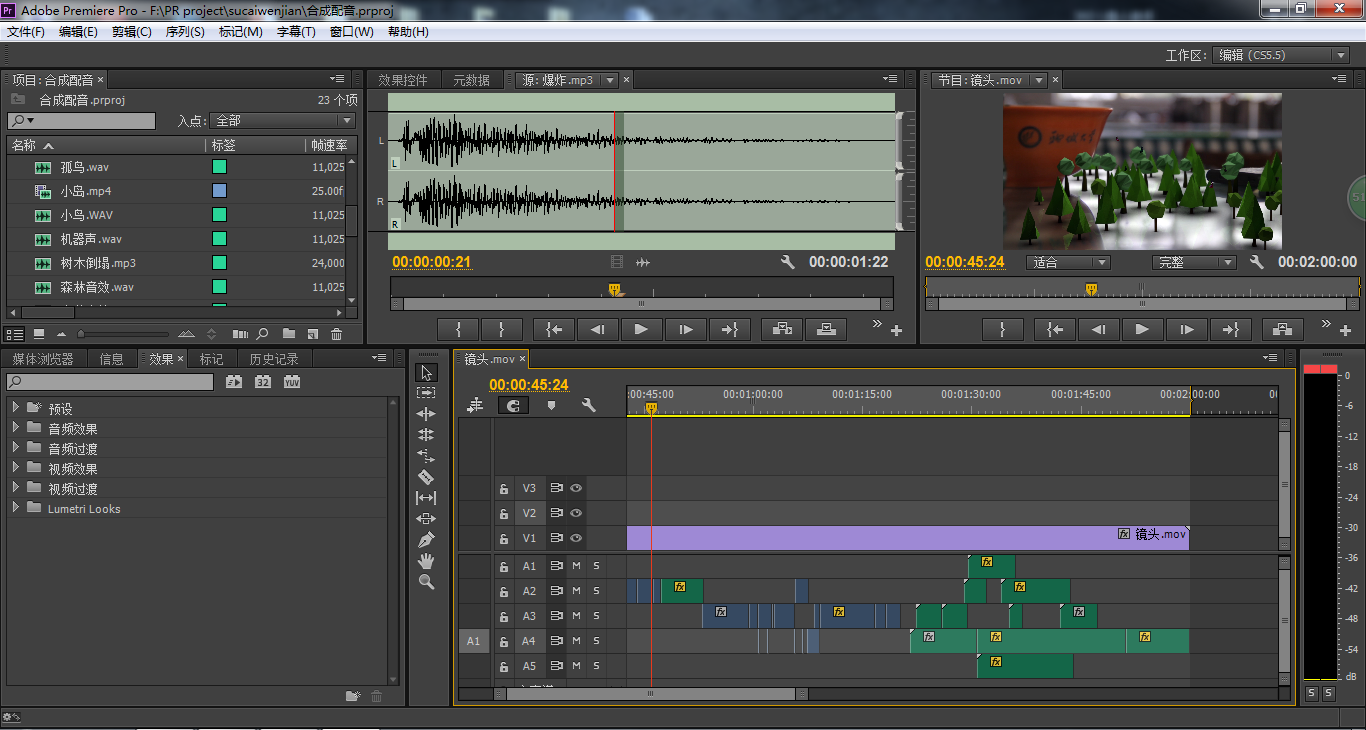Click new bin icon in project panel
This screenshot has height=730, width=1366.
click(289, 334)
